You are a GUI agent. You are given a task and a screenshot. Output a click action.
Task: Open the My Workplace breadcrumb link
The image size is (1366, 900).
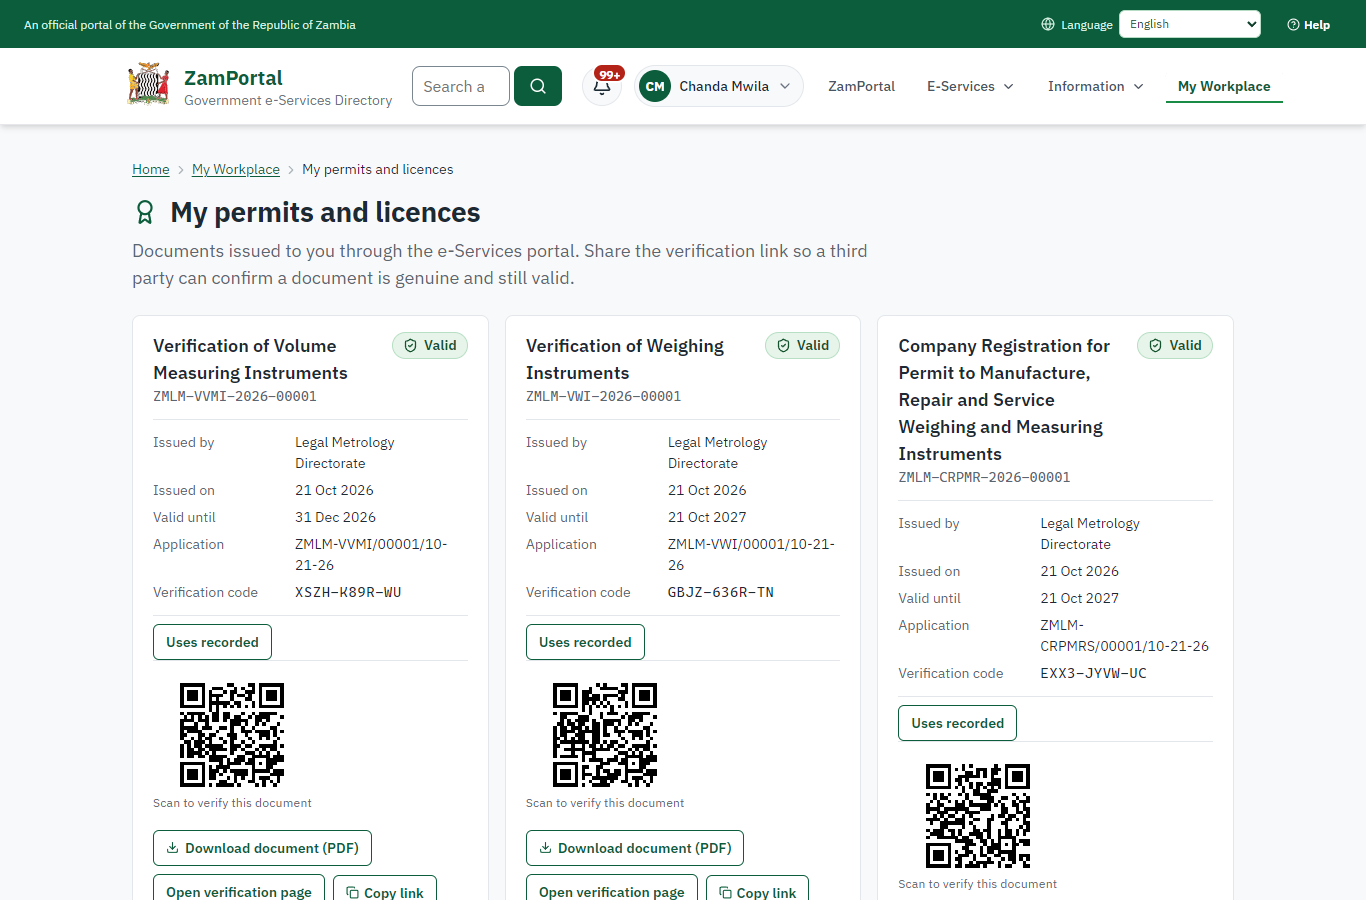click(236, 169)
